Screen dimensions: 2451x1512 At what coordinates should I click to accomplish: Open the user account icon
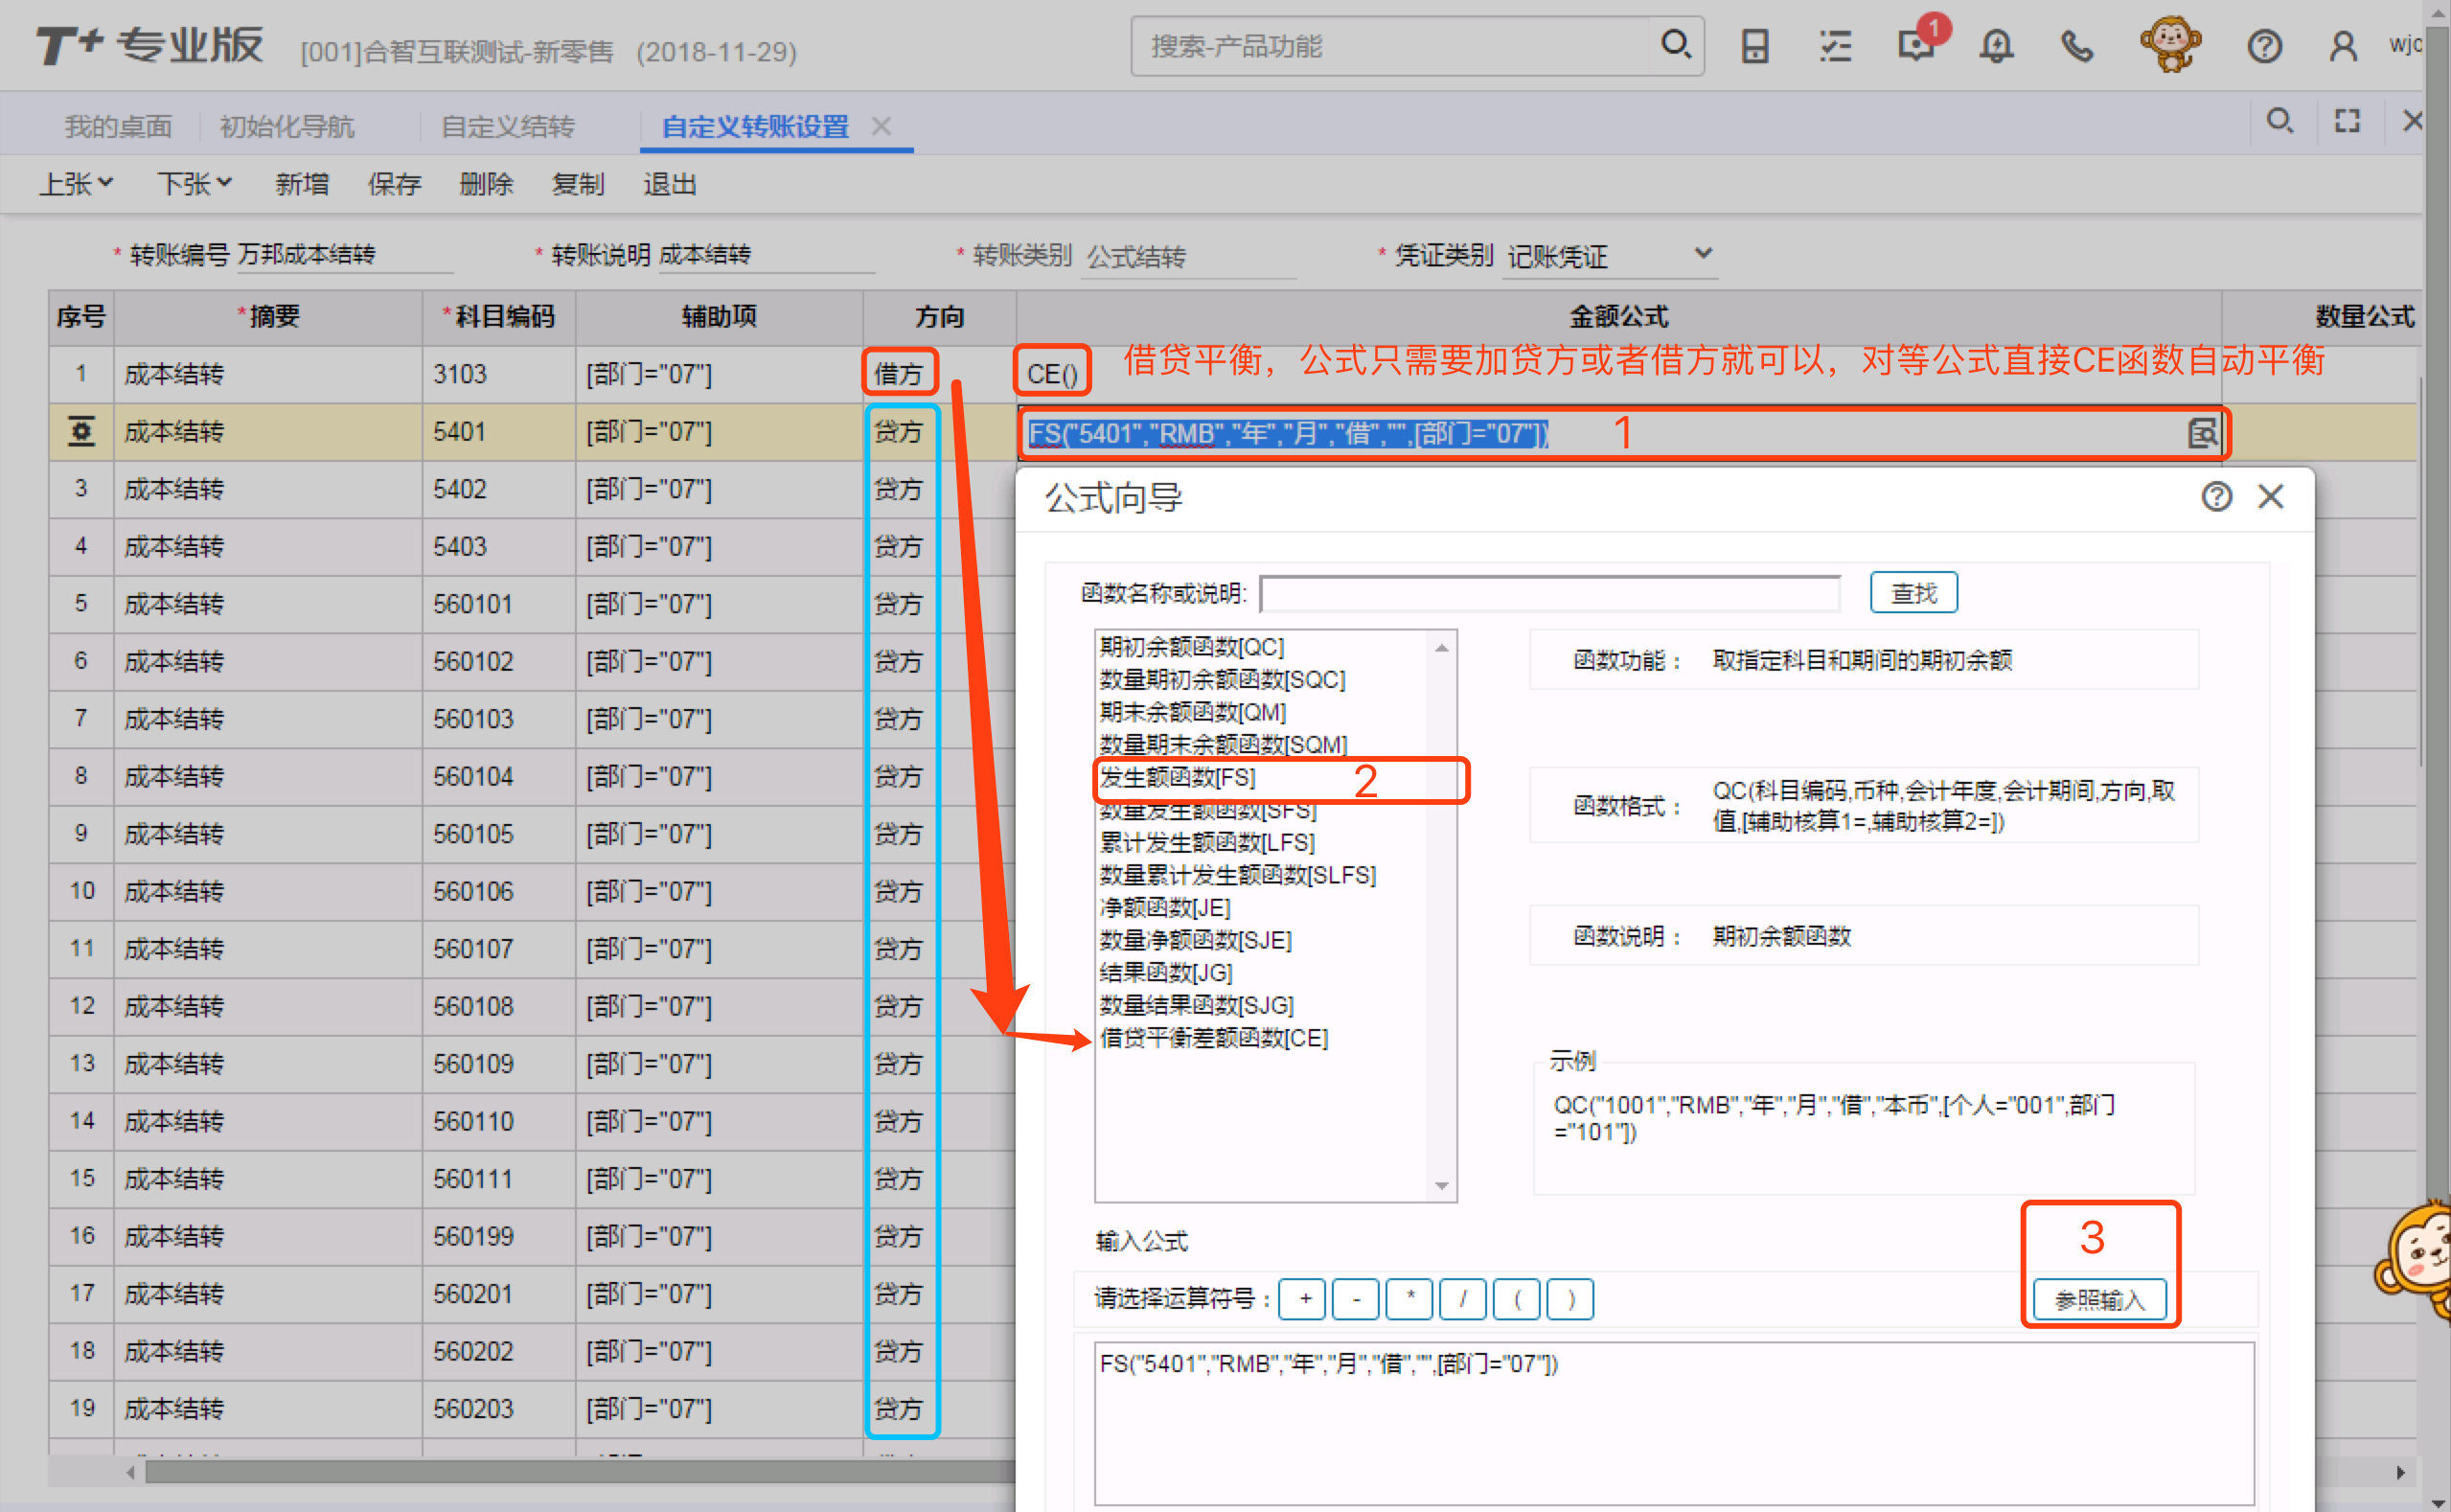[2343, 46]
